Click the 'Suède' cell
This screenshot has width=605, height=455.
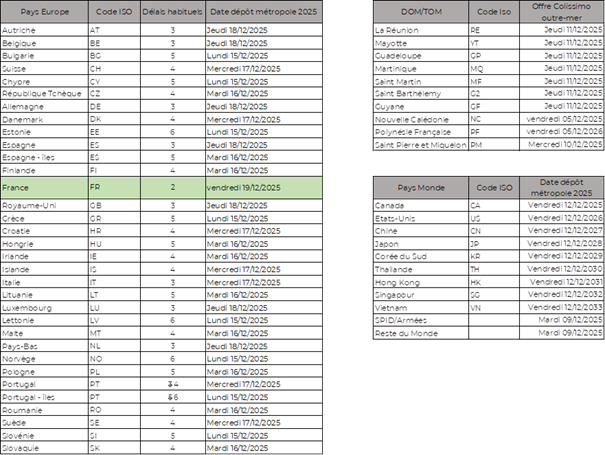(x=44, y=423)
